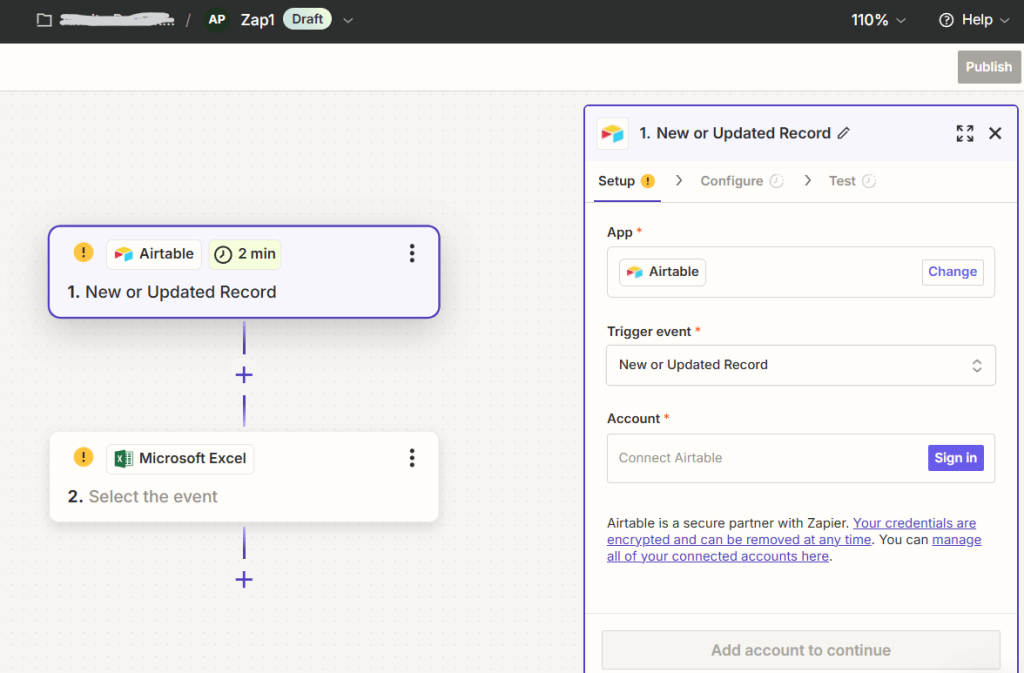Expand the Zap1 draft dropdown chevron

[348, 20]
